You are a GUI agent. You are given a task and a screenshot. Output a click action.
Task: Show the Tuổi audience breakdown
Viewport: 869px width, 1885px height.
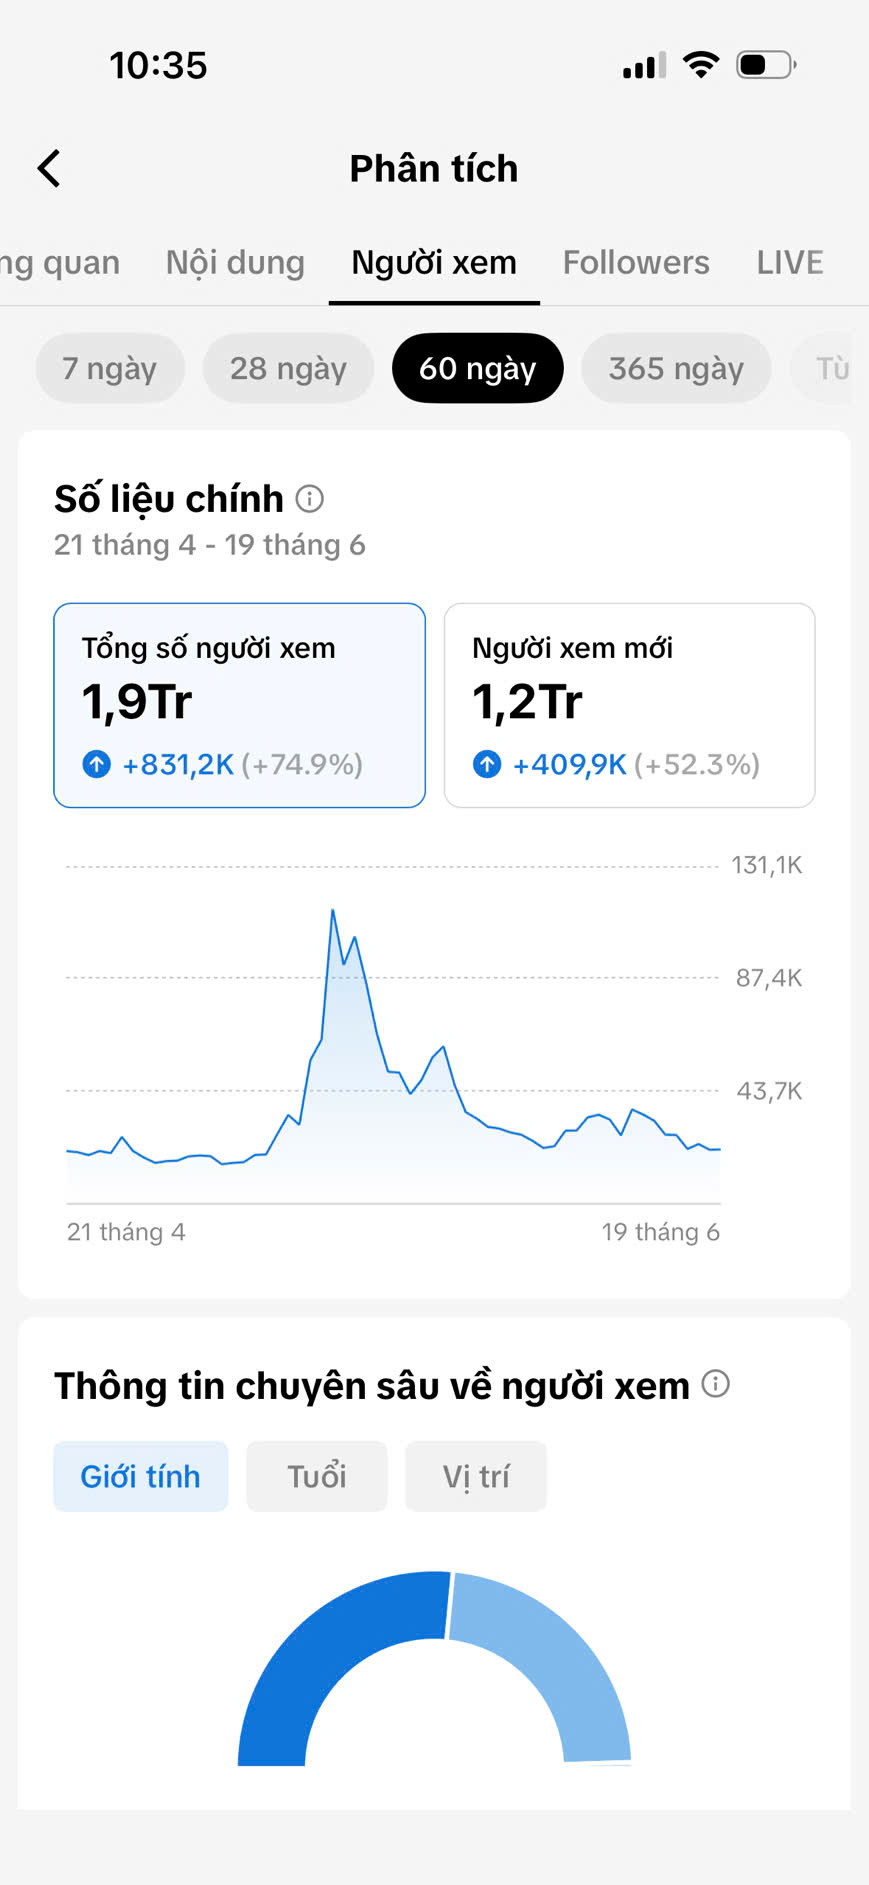316,1476
